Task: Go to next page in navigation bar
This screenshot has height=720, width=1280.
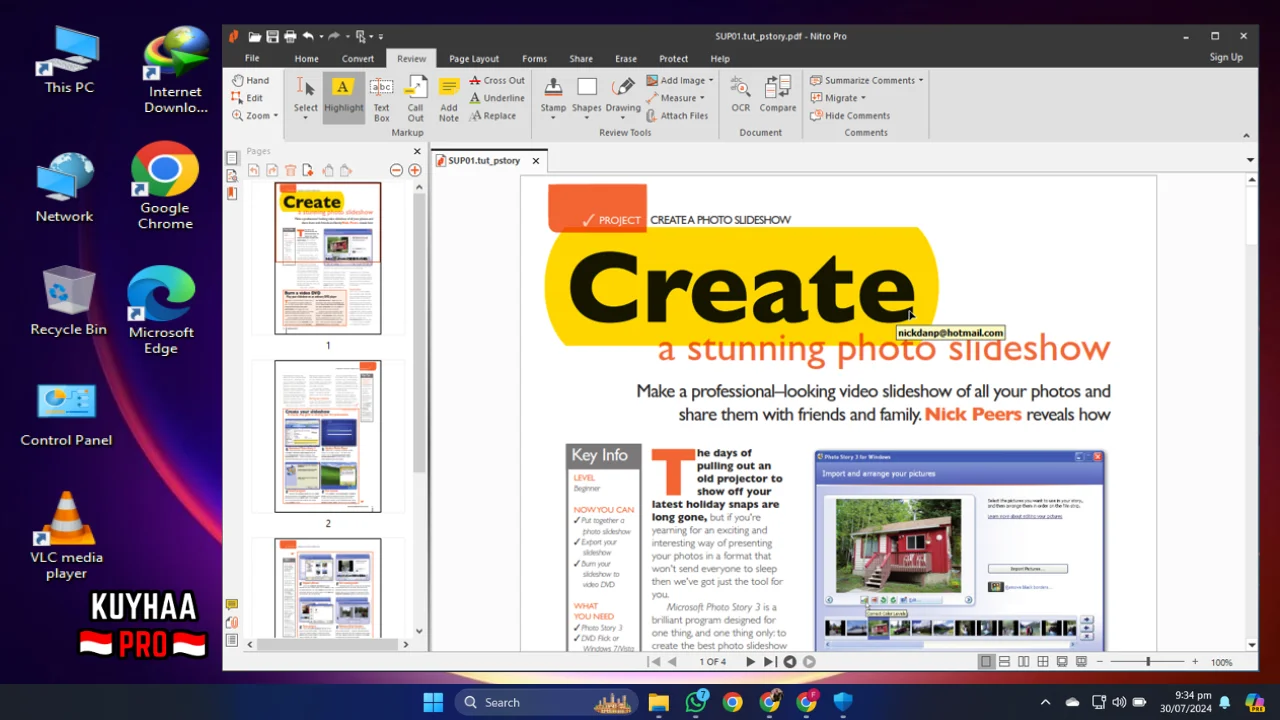Action: coord(750,662)
